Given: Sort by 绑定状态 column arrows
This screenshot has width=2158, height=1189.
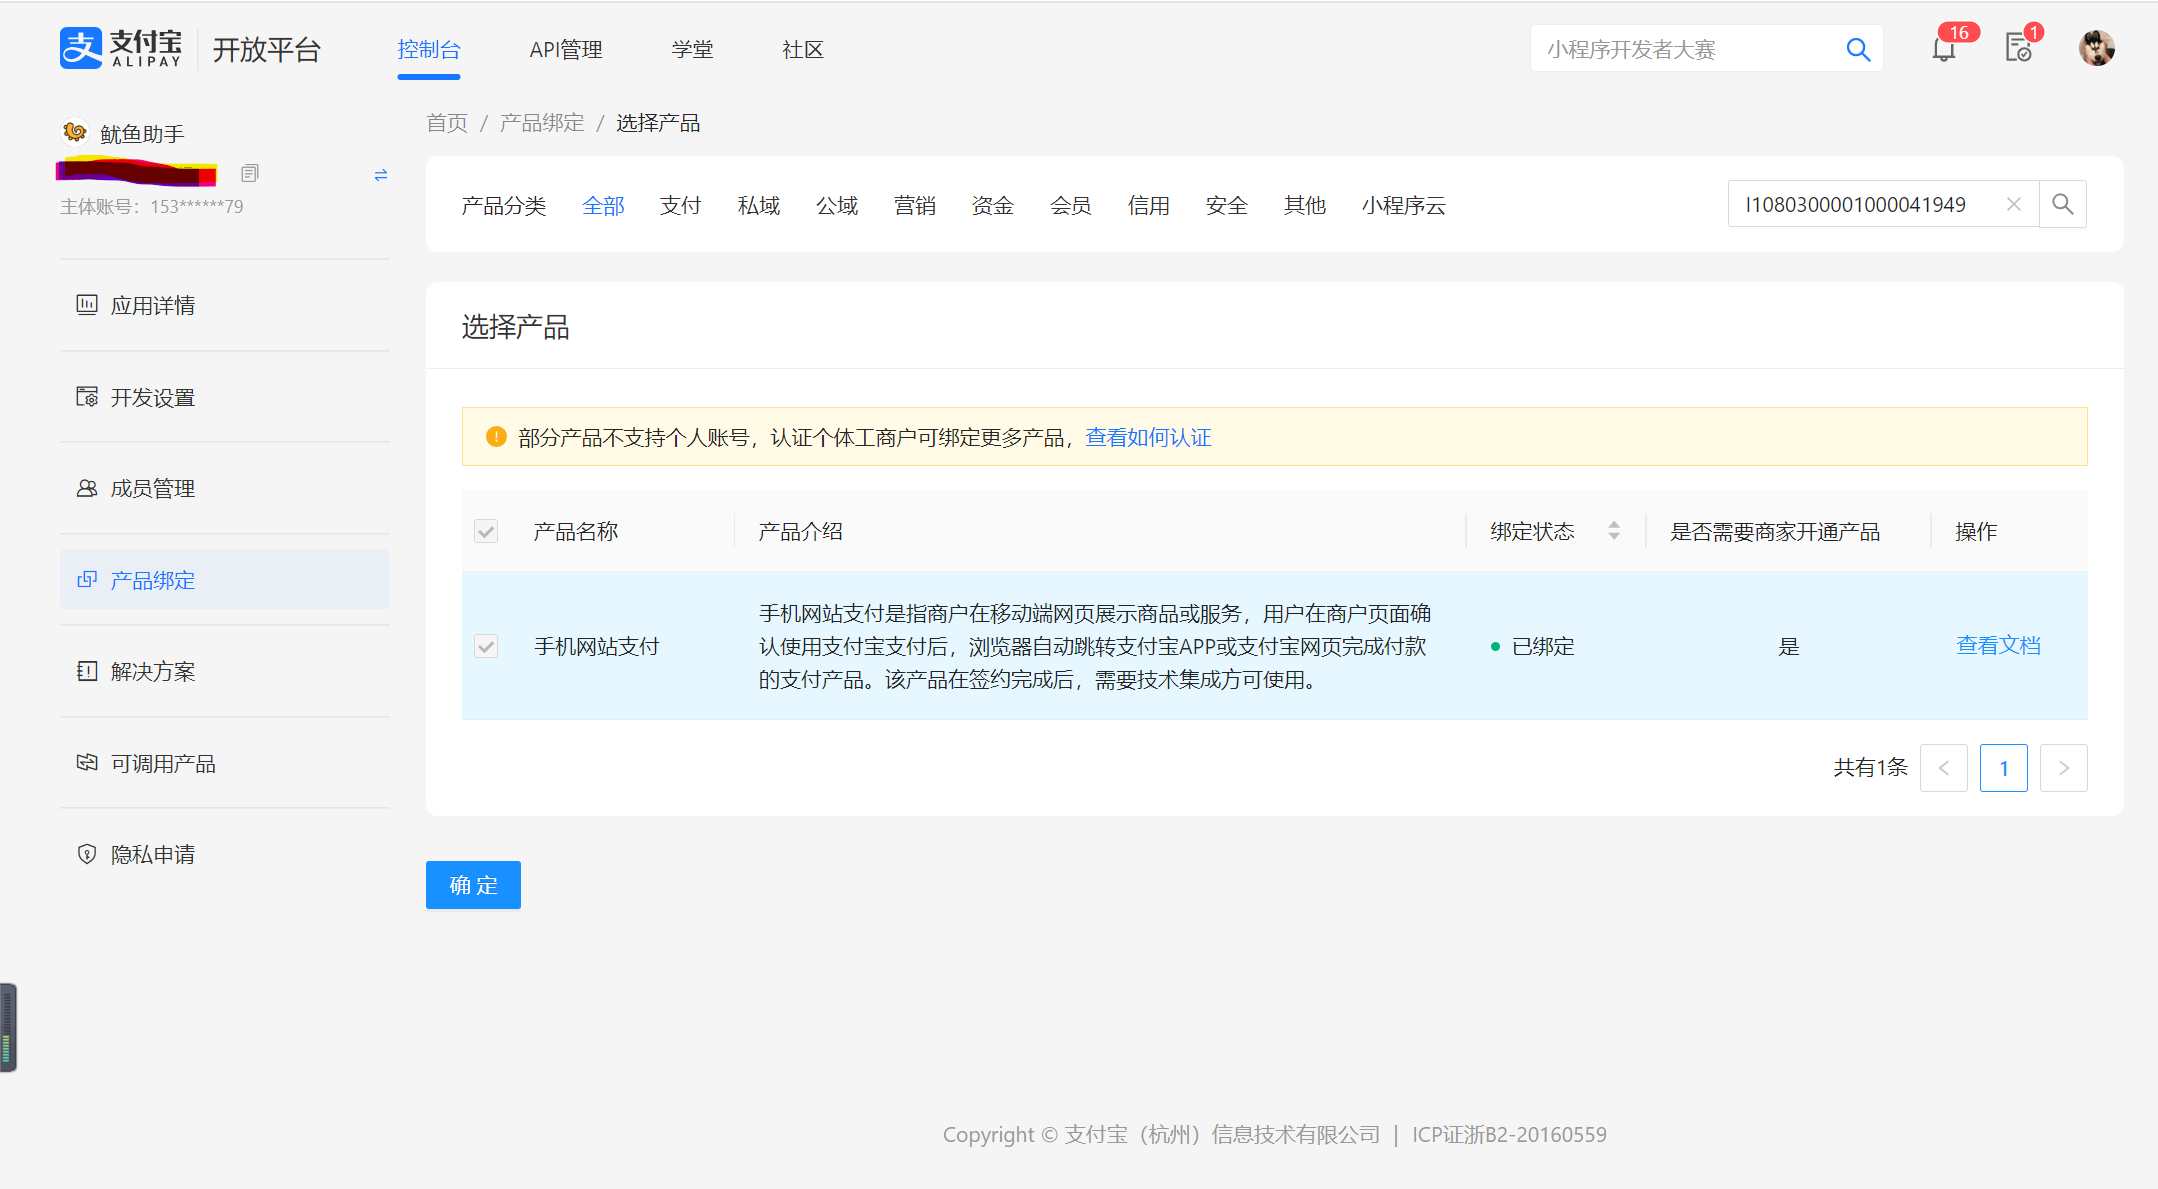Looking at the screenshot, I should [x=1614, y=531].
